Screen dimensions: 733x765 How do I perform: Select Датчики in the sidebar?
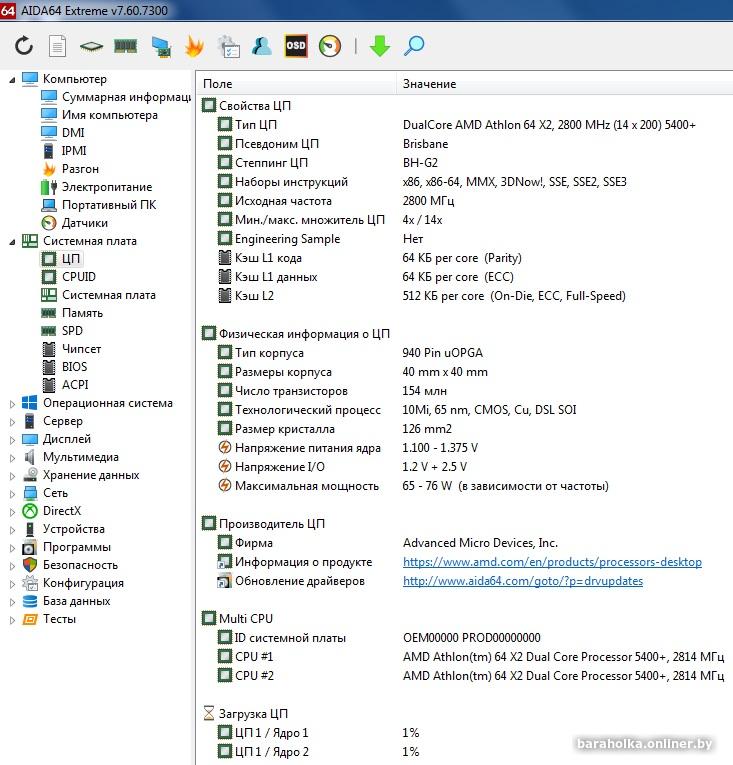84,223
